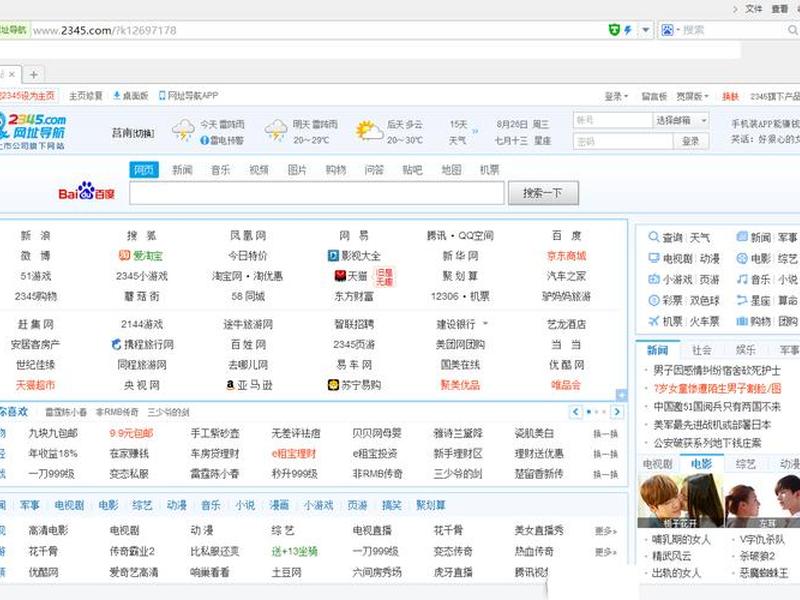This screenshot has height=600, width=800.
Task: Click the 登录 button beside password field
Action: click(x=691, y=141)
